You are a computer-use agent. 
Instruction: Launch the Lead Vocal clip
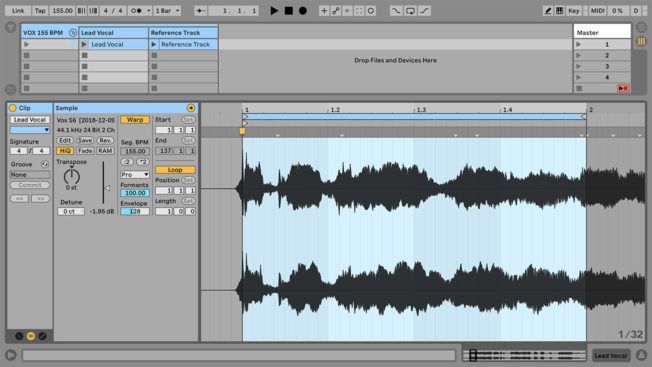pos(84,44)
